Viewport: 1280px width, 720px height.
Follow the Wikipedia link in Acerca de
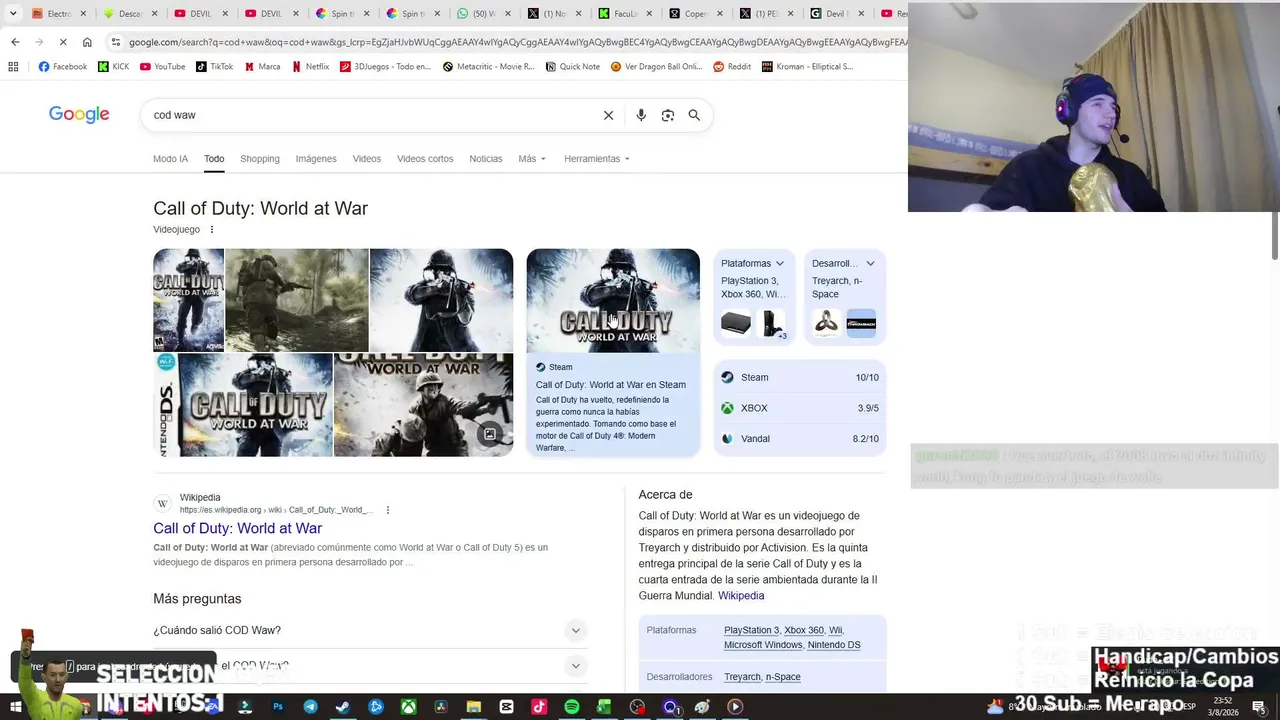[x=741, y=596]
